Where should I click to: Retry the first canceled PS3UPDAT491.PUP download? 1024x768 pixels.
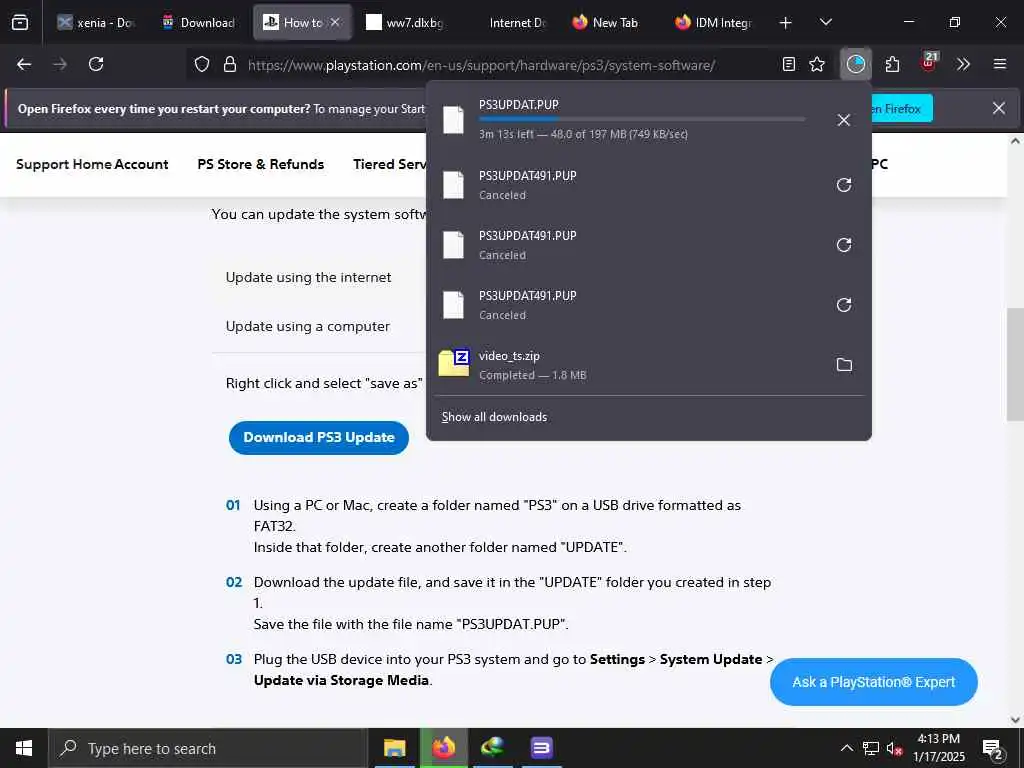(844, 185)
